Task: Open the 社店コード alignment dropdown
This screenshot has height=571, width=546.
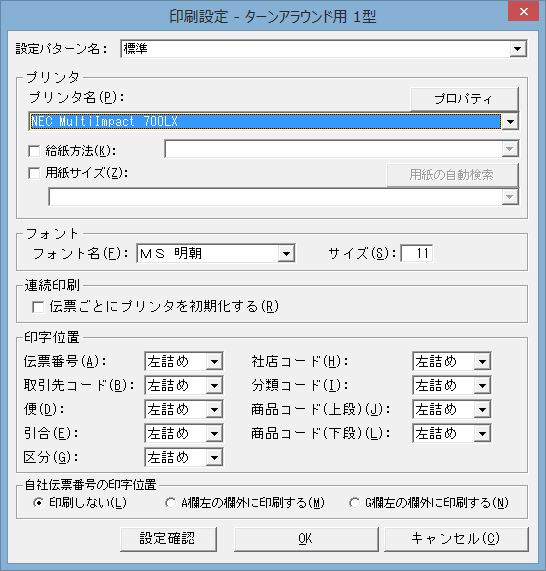Action: pos(482,362)
